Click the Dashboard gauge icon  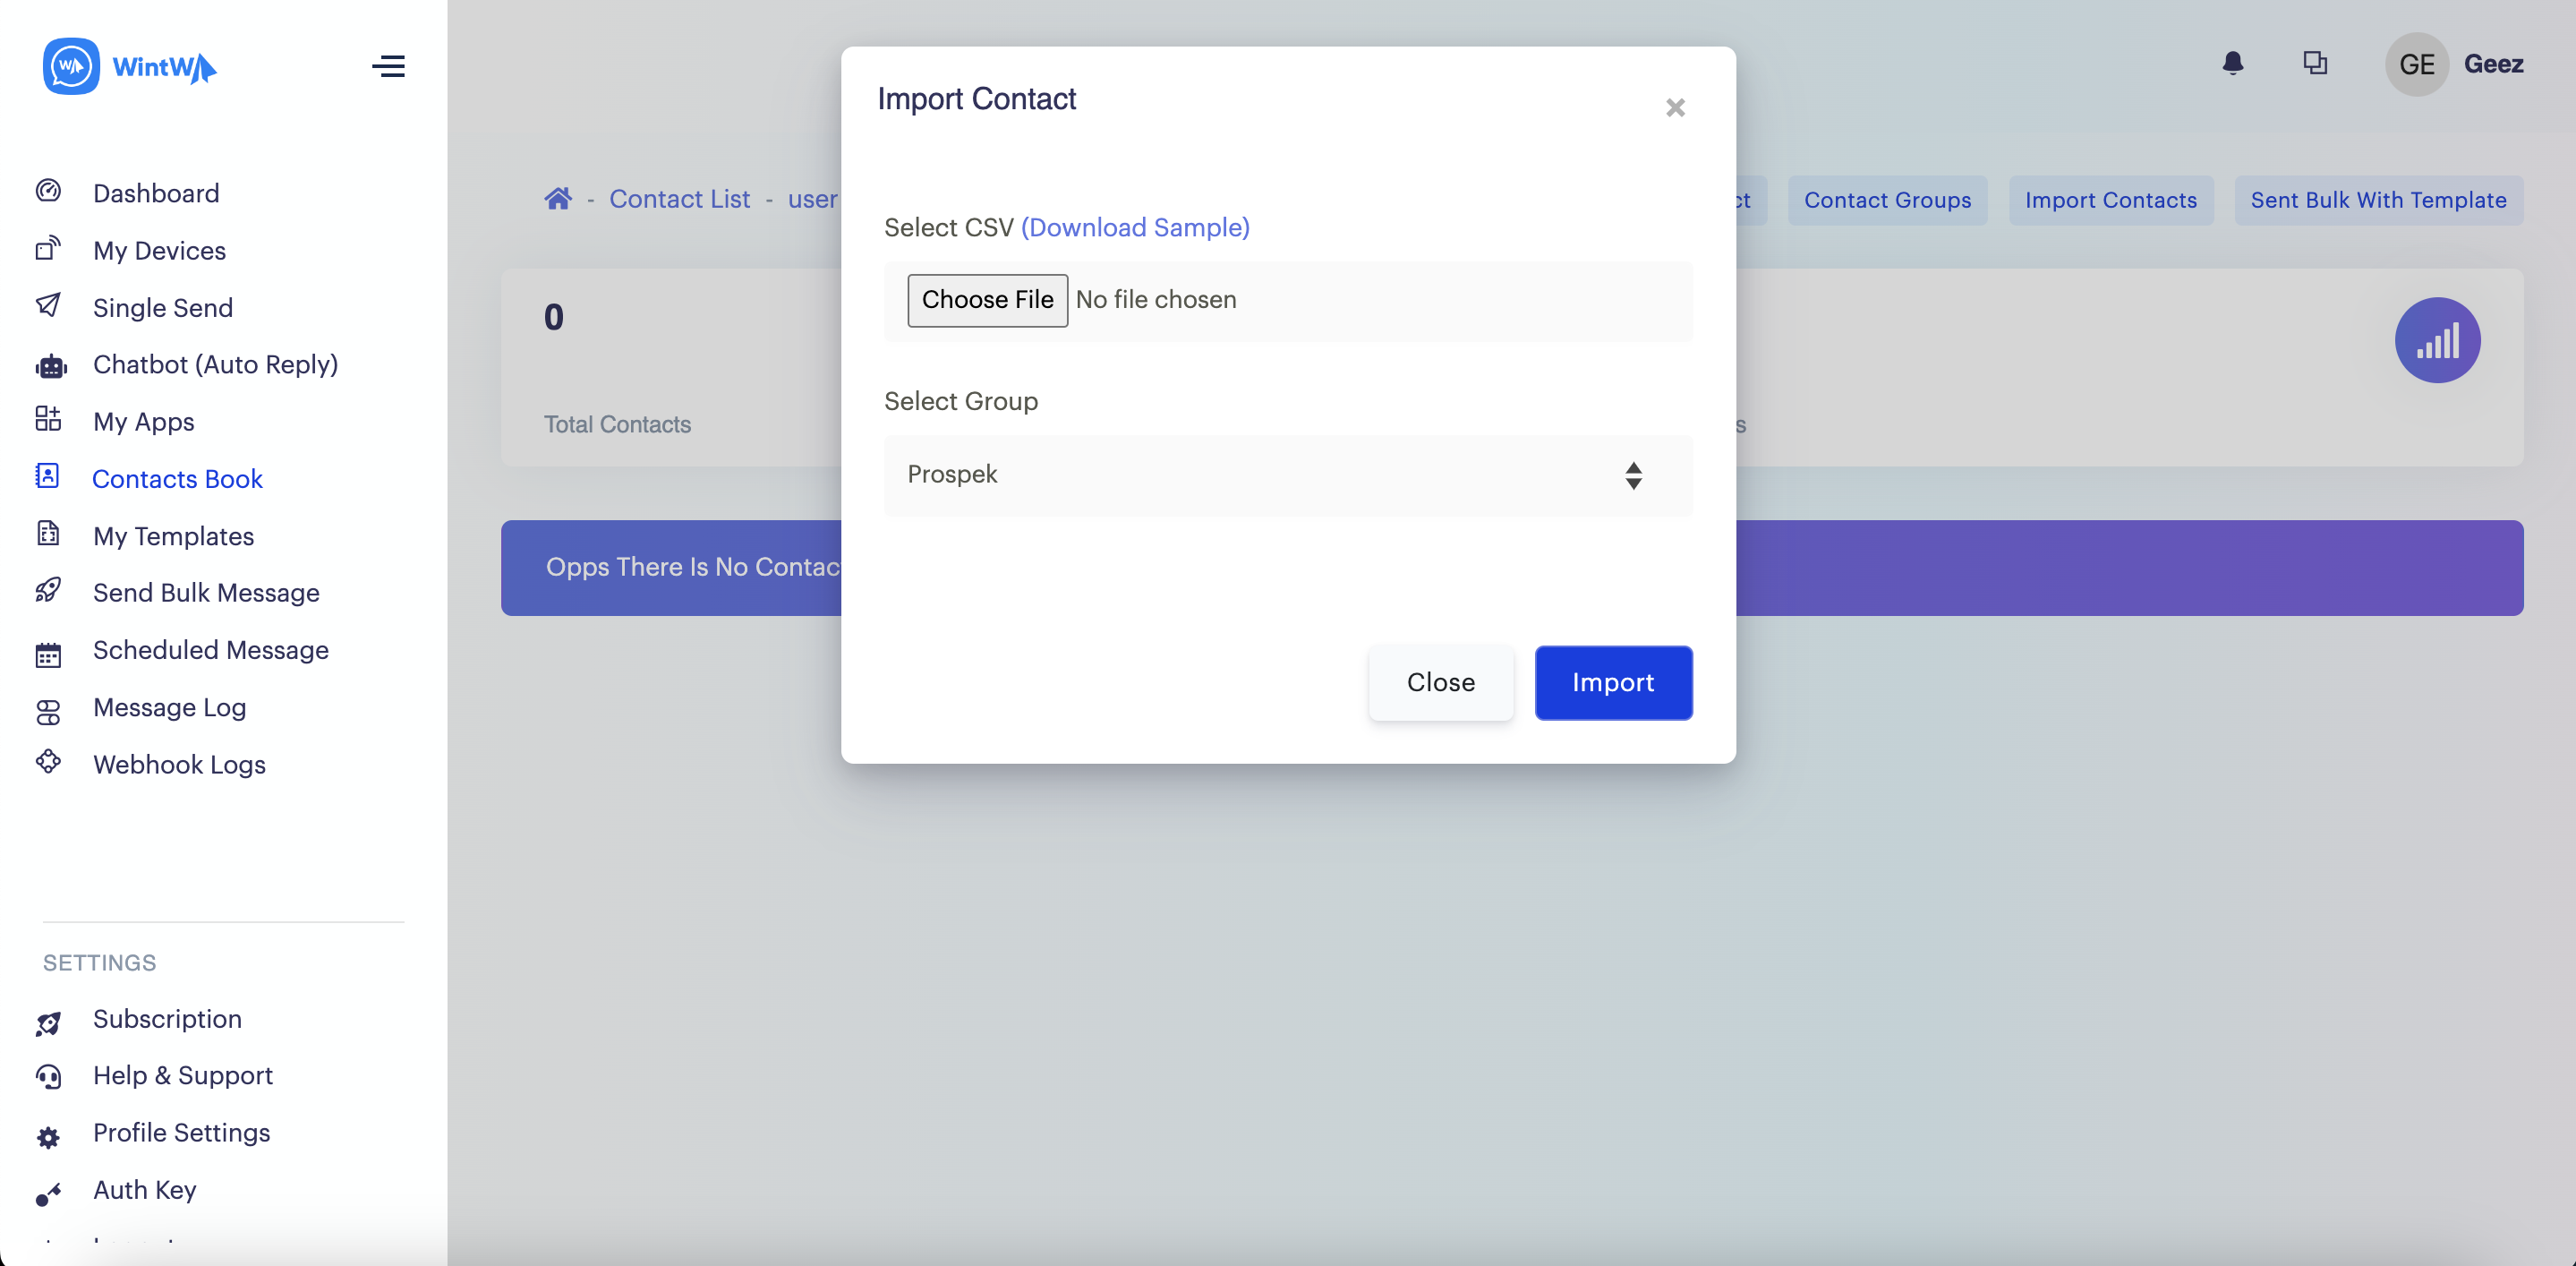coord(48,191)
